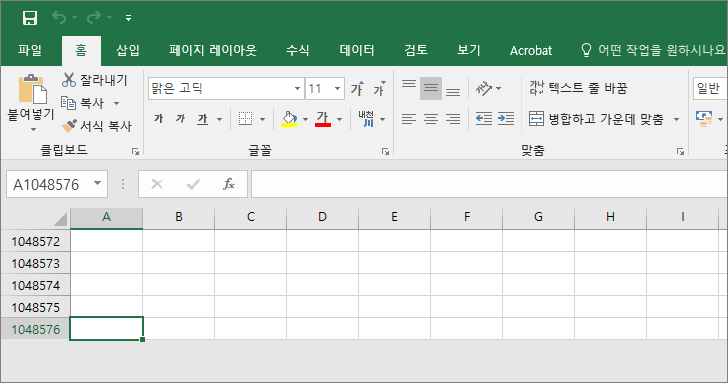Viewport: 728px width, 383px height.
Task: Click 병합하고 가운데 맞춤 button
Action: (x=596, y=119)
